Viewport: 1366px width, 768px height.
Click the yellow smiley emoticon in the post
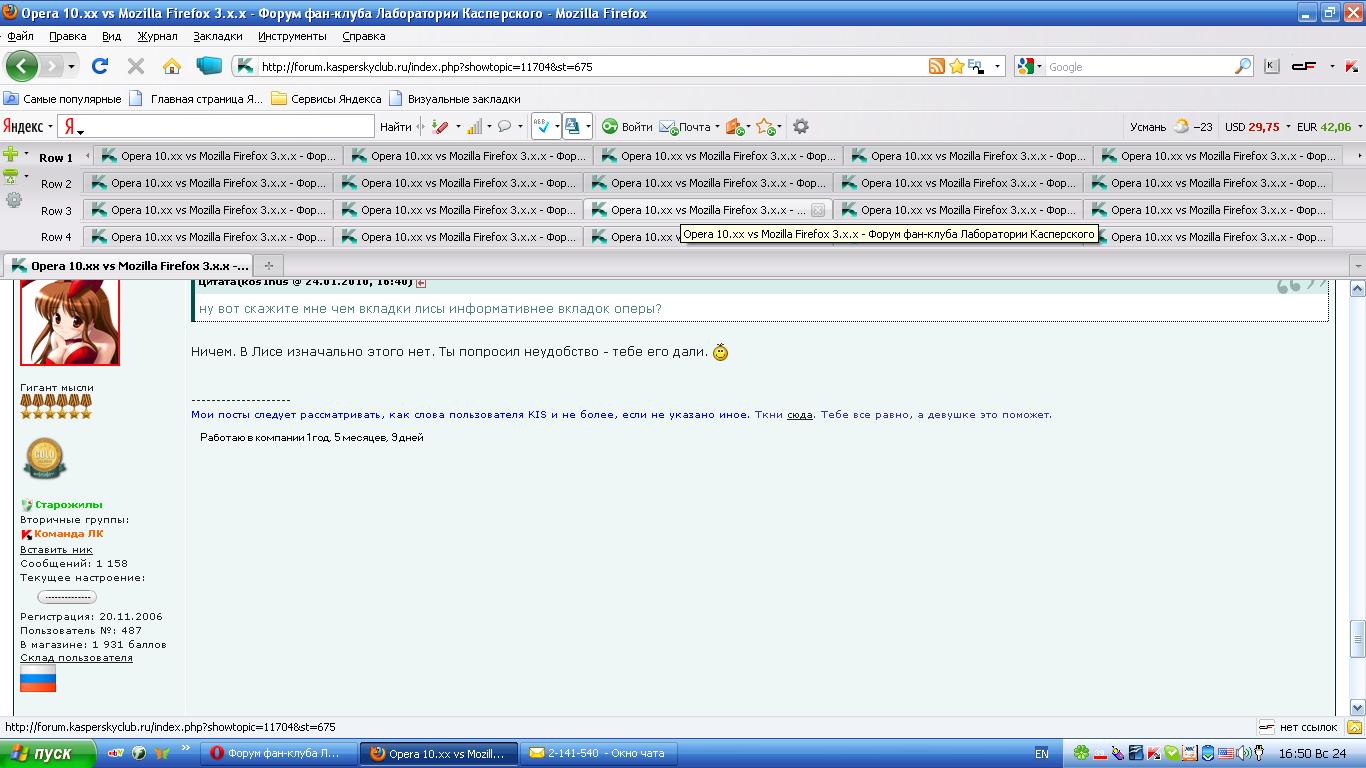pos(720,353)
